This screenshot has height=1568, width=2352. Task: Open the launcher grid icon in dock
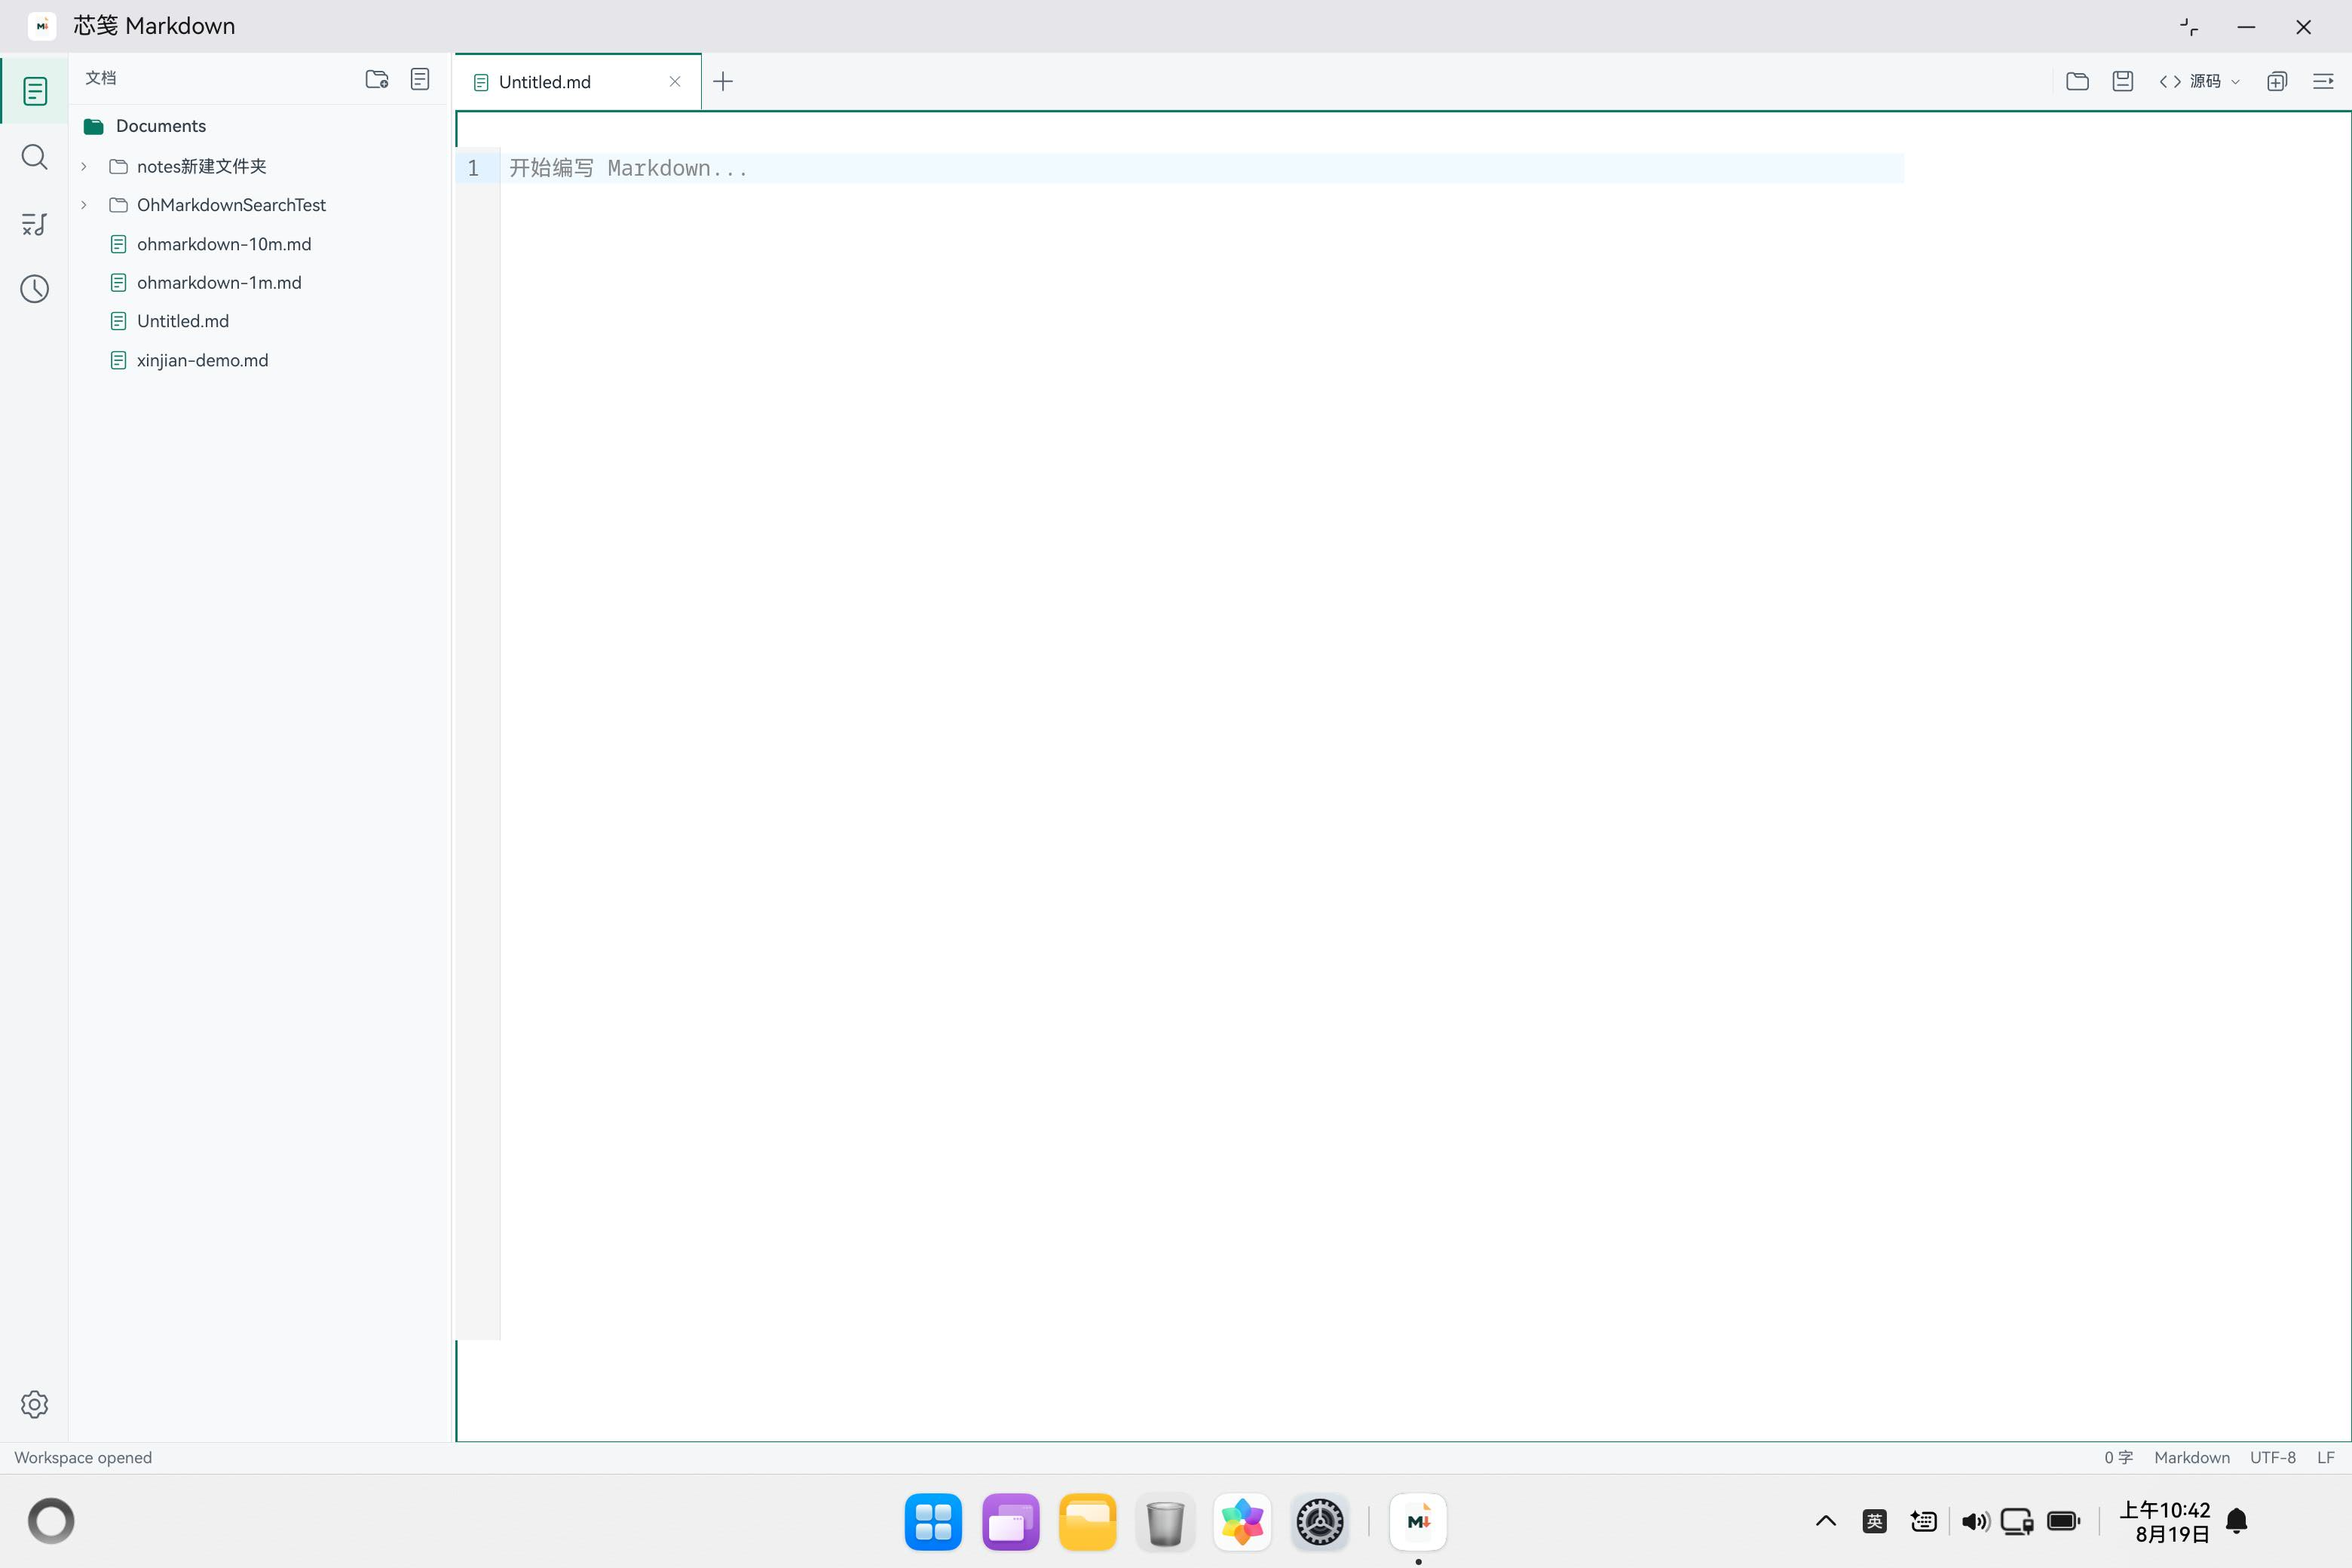(x=933, y=1521)
